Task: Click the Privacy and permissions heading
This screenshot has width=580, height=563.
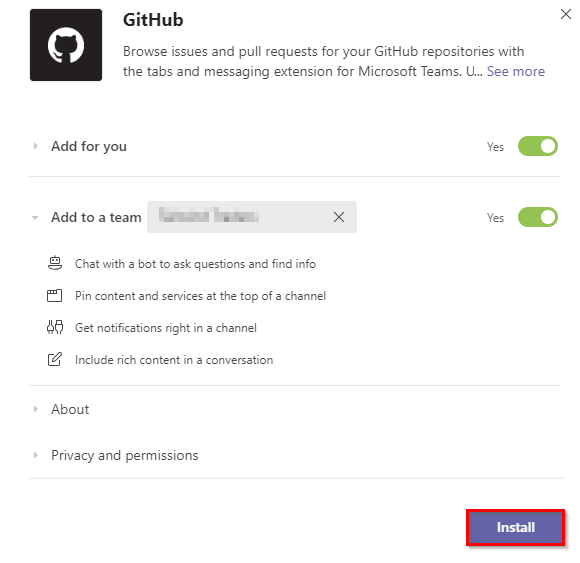Action: coord(125,455)
